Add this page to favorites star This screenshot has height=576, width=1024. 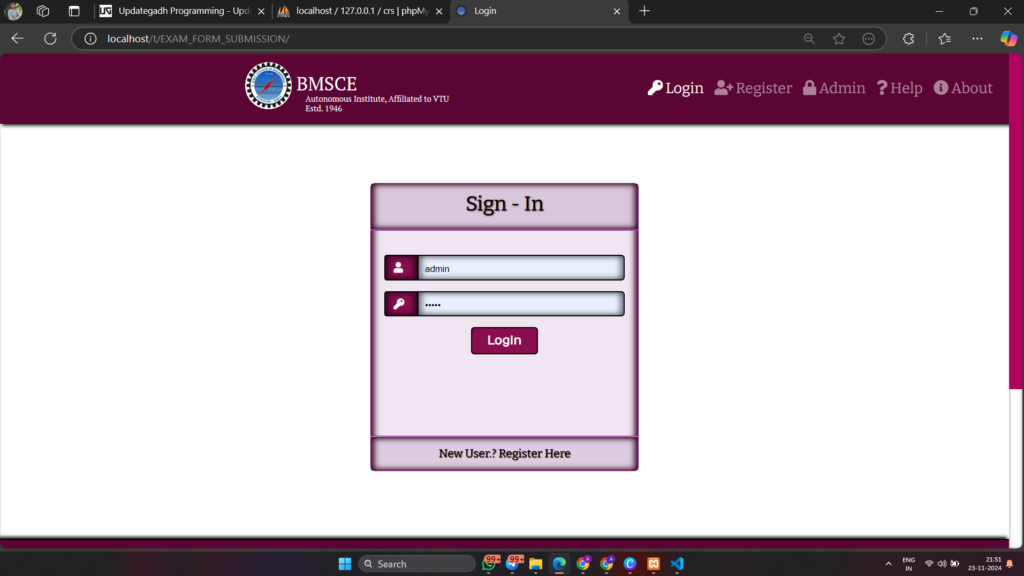(x=839, y=39)
